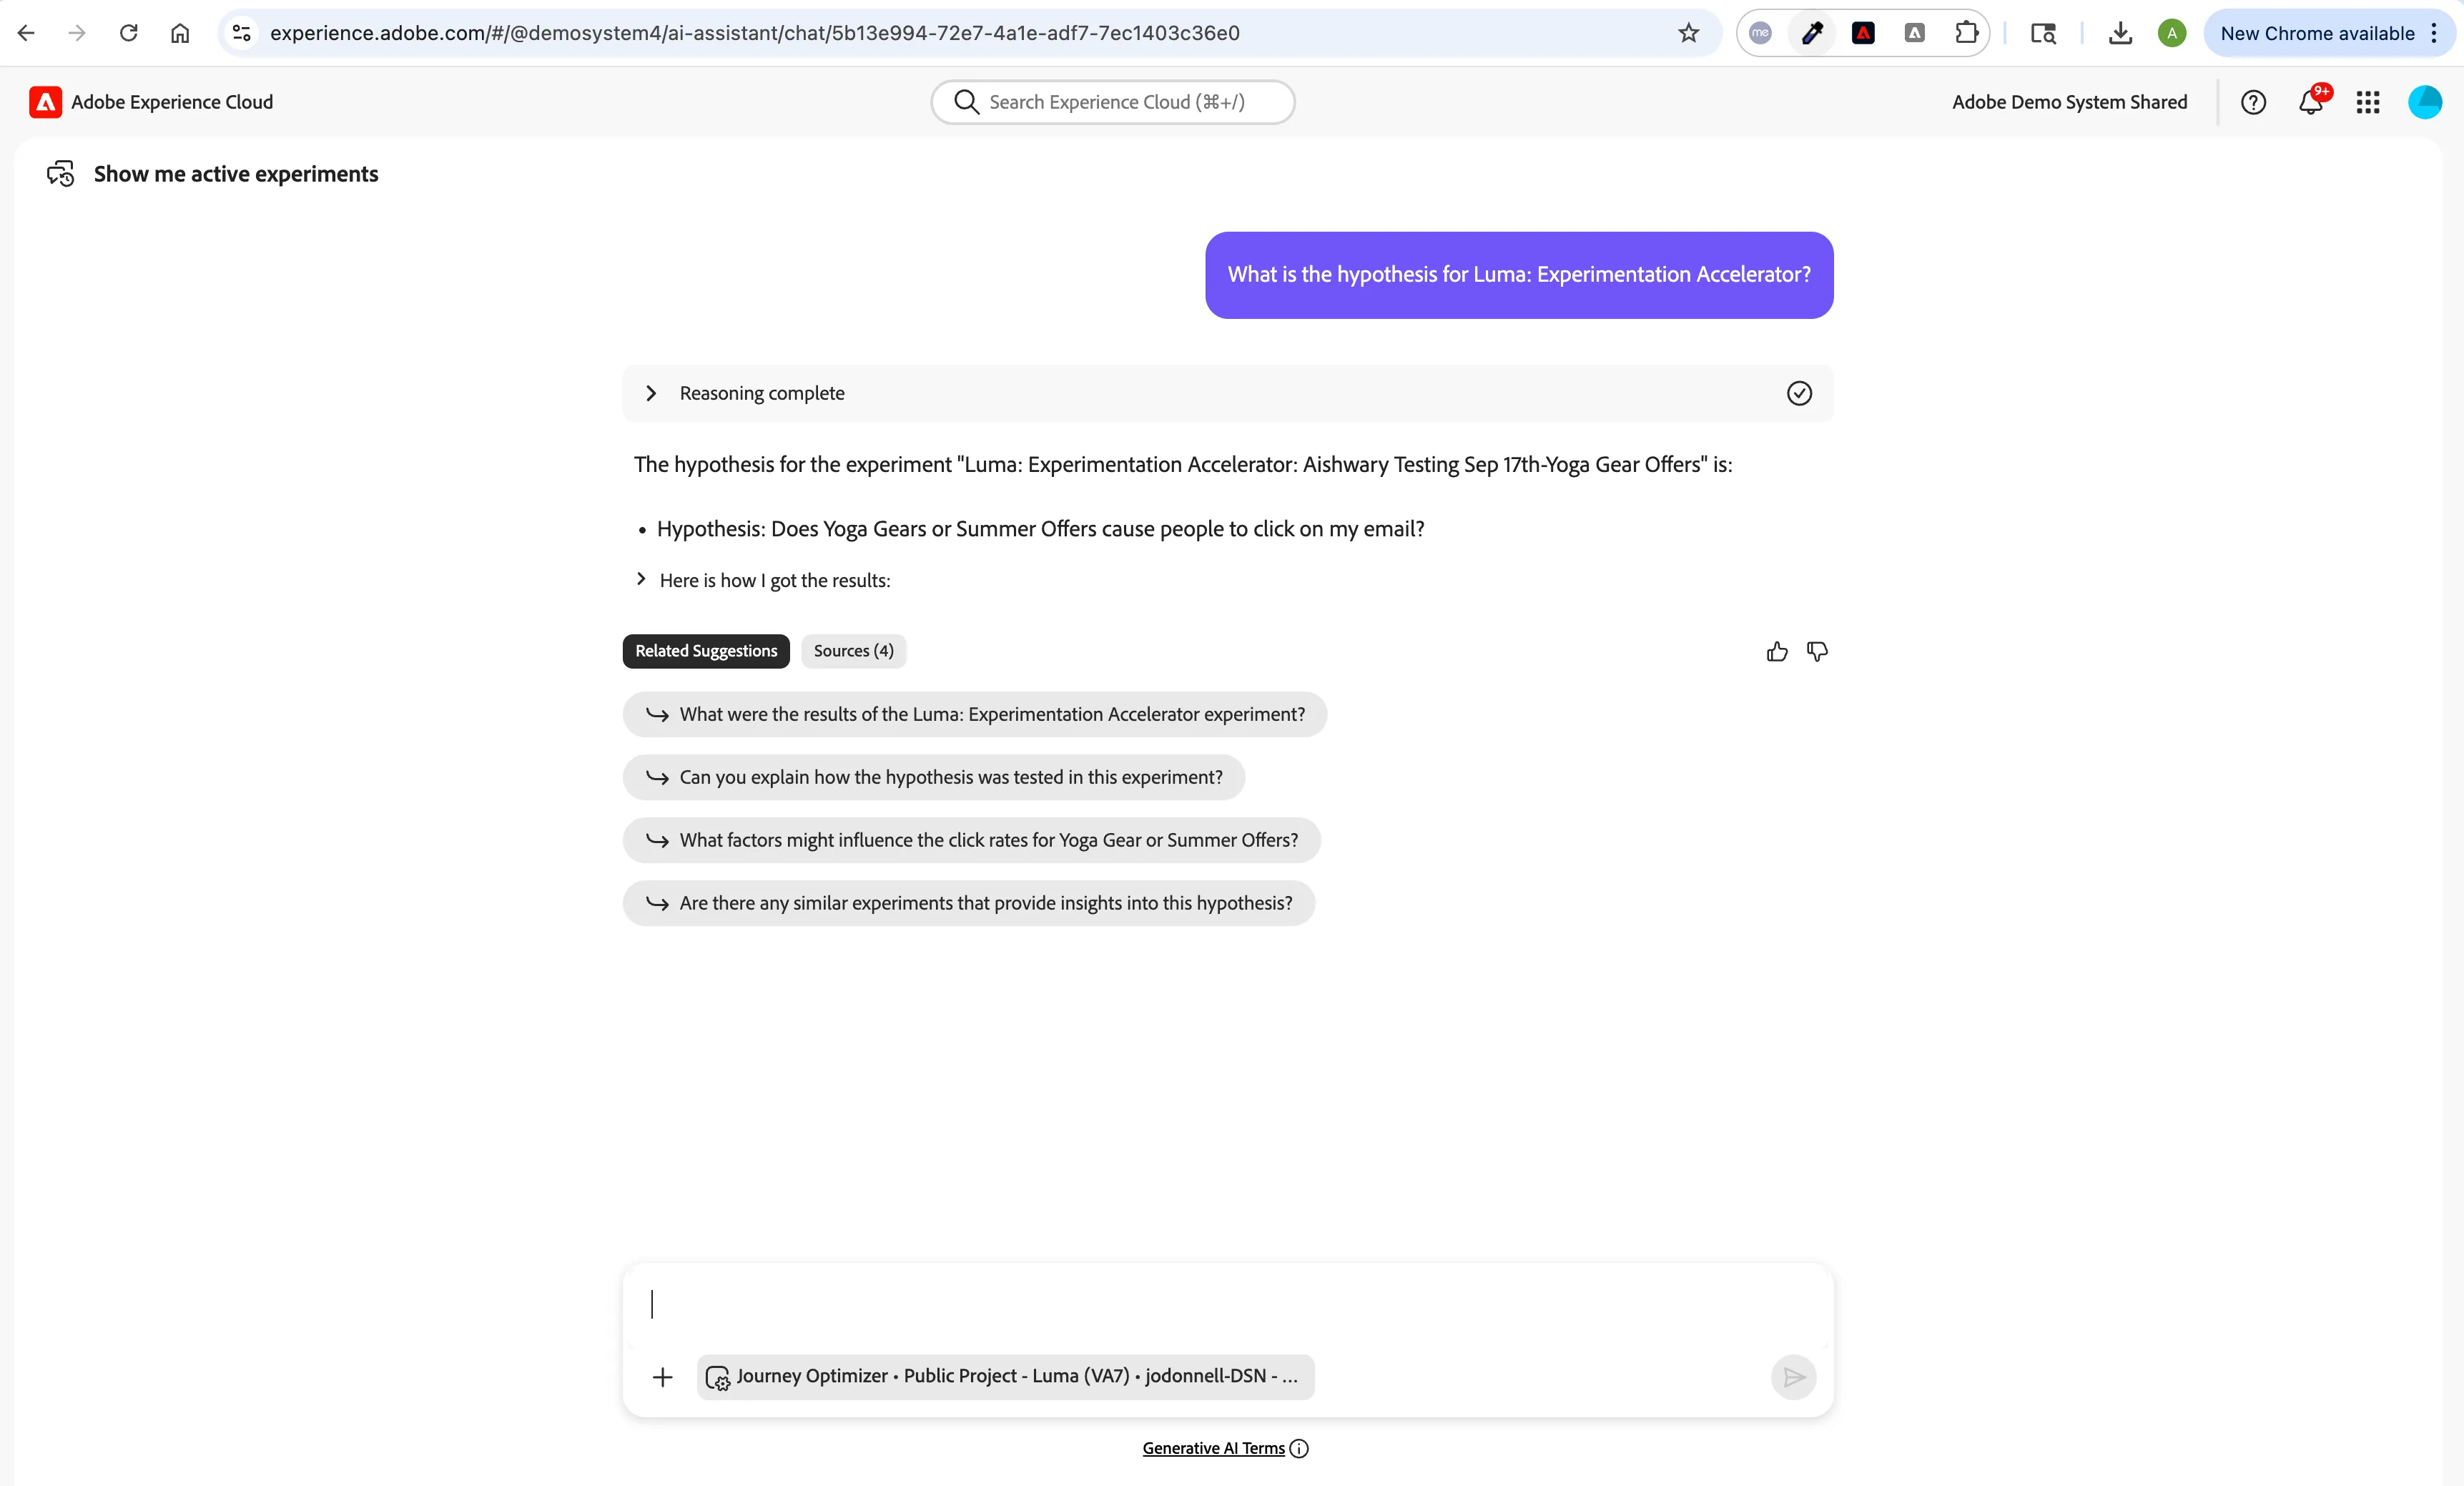Viewport: 2464px width, 1486px height.
Task: Click the 'Show me active experiments' title
Action: pyautogui.click(x=236, y=174)
